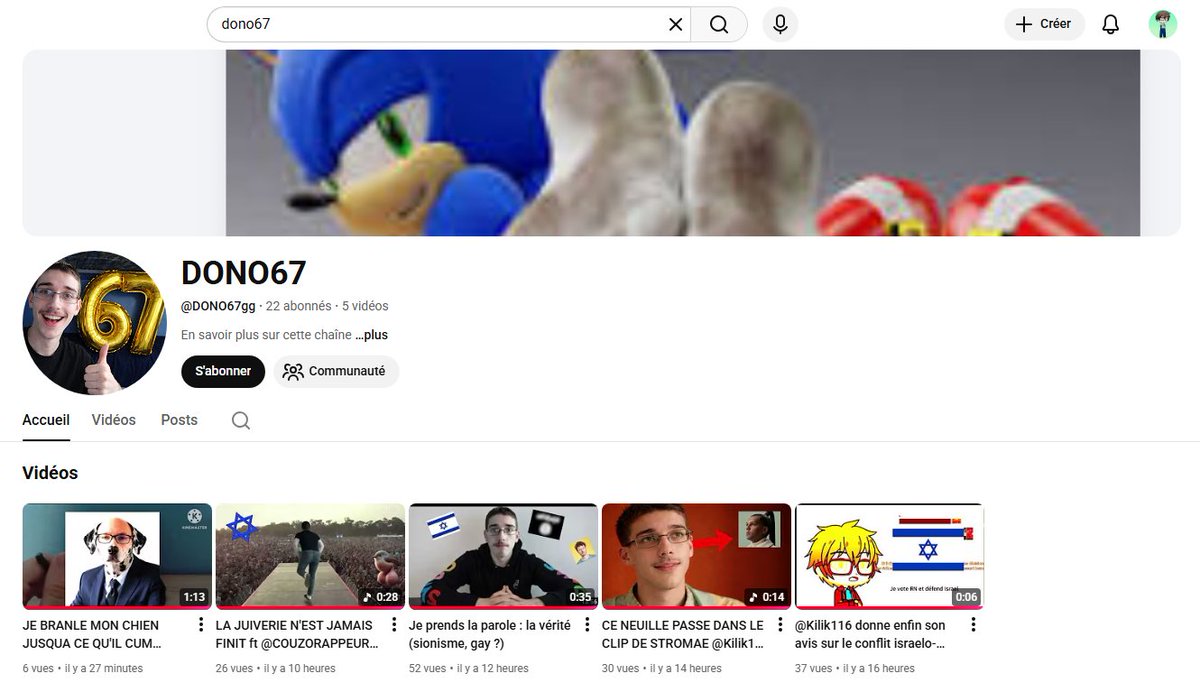Click the '26 vues' view count

coord(235,668)
